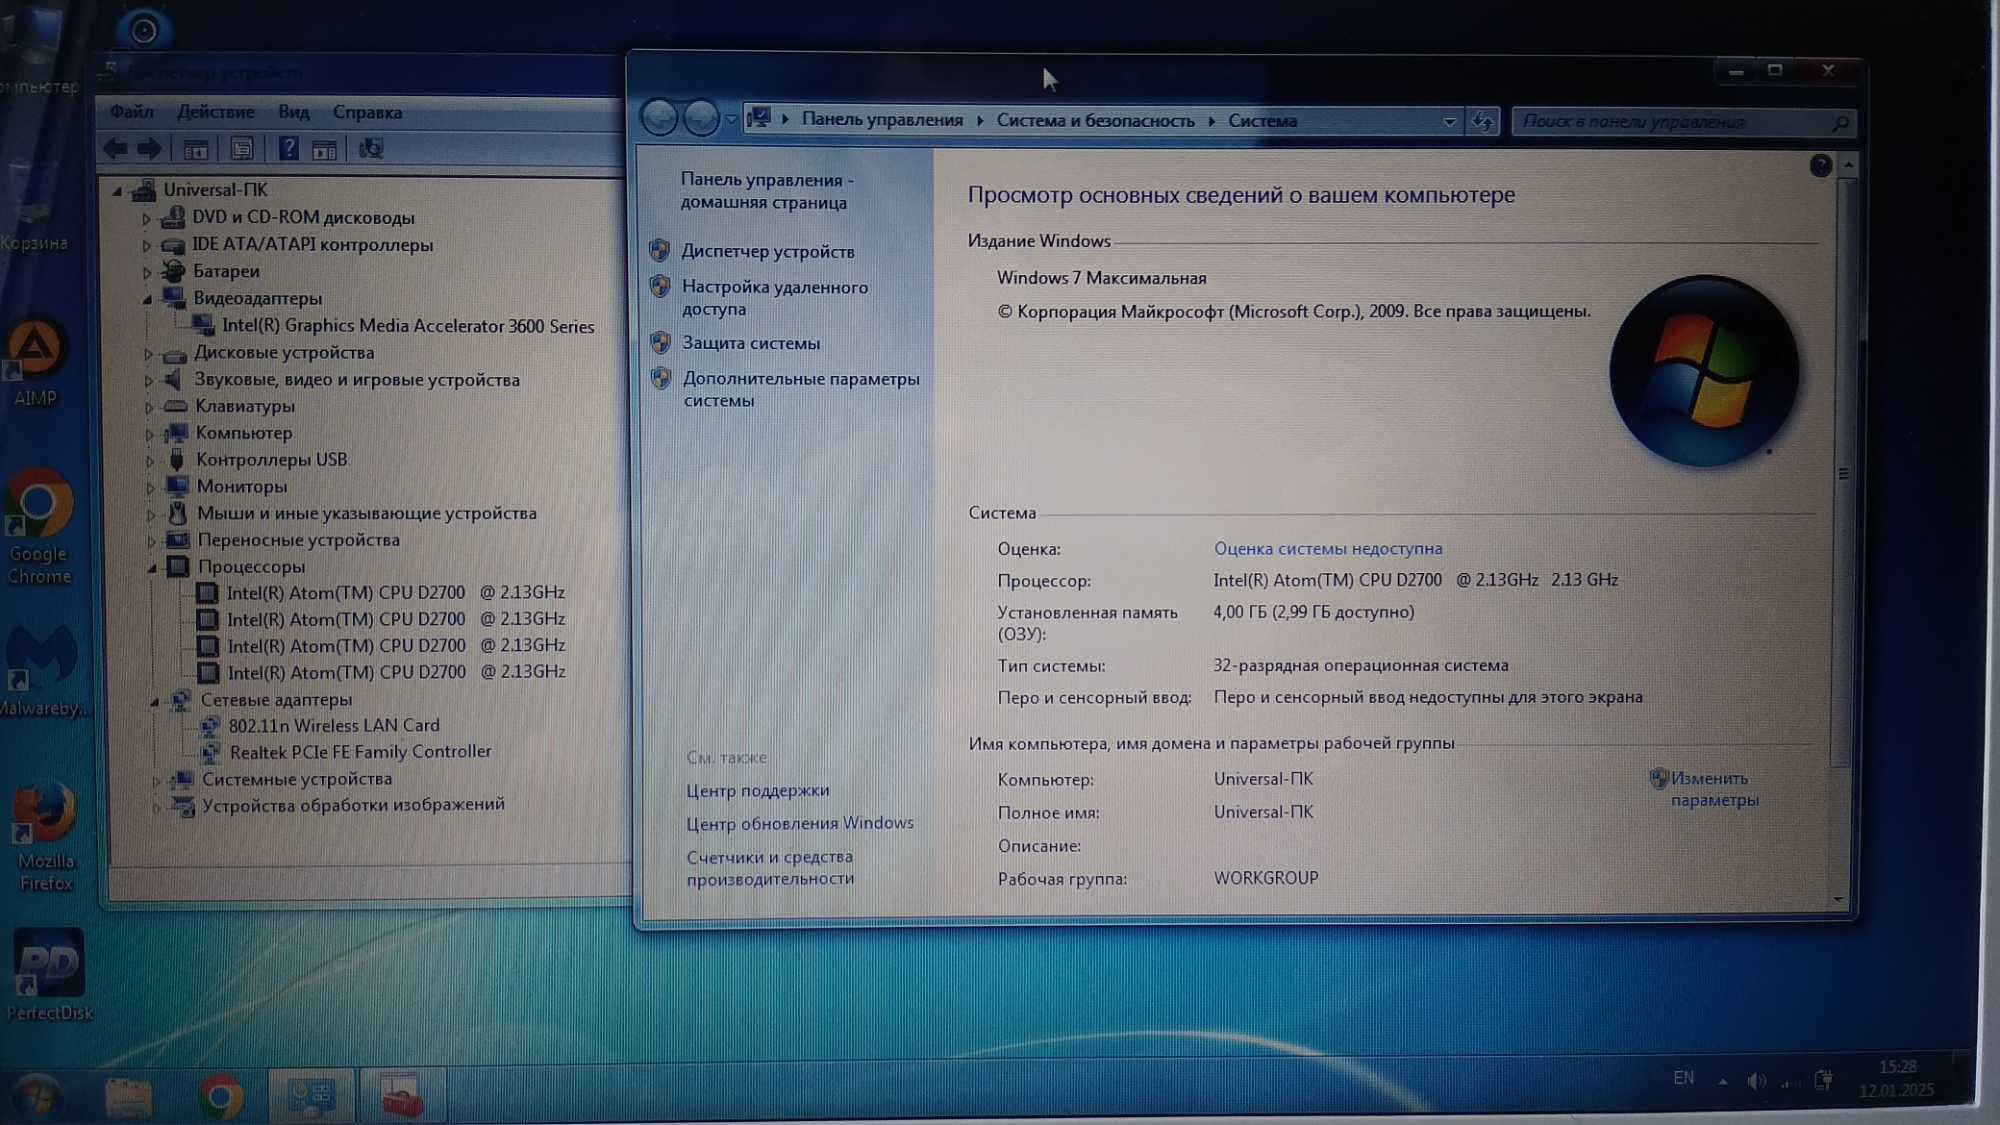The width and height of the screenshot is (2000, 1125).
Task: Select 802.11n Wireless LAN Card device
Action: pyautogui.click(x=334, y=726)
